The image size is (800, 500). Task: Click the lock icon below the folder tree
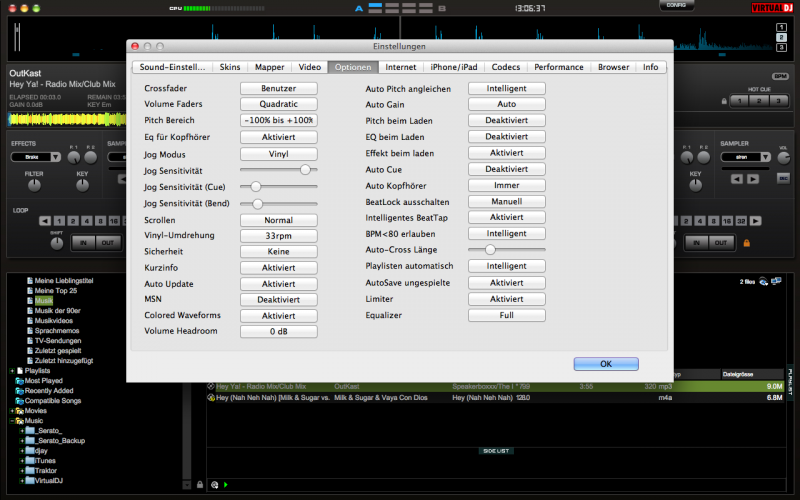200,485
